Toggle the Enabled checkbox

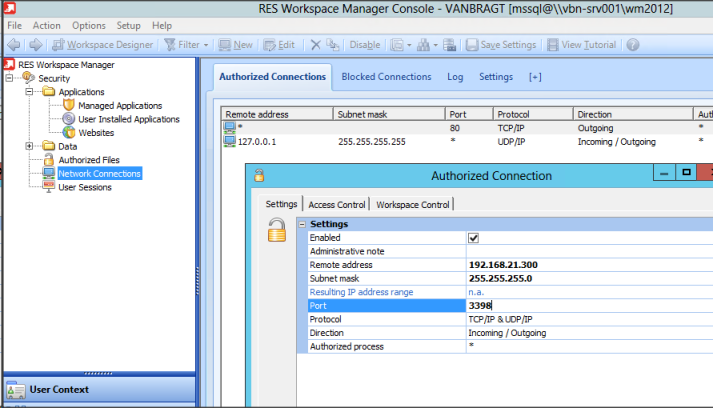(473, 238)
